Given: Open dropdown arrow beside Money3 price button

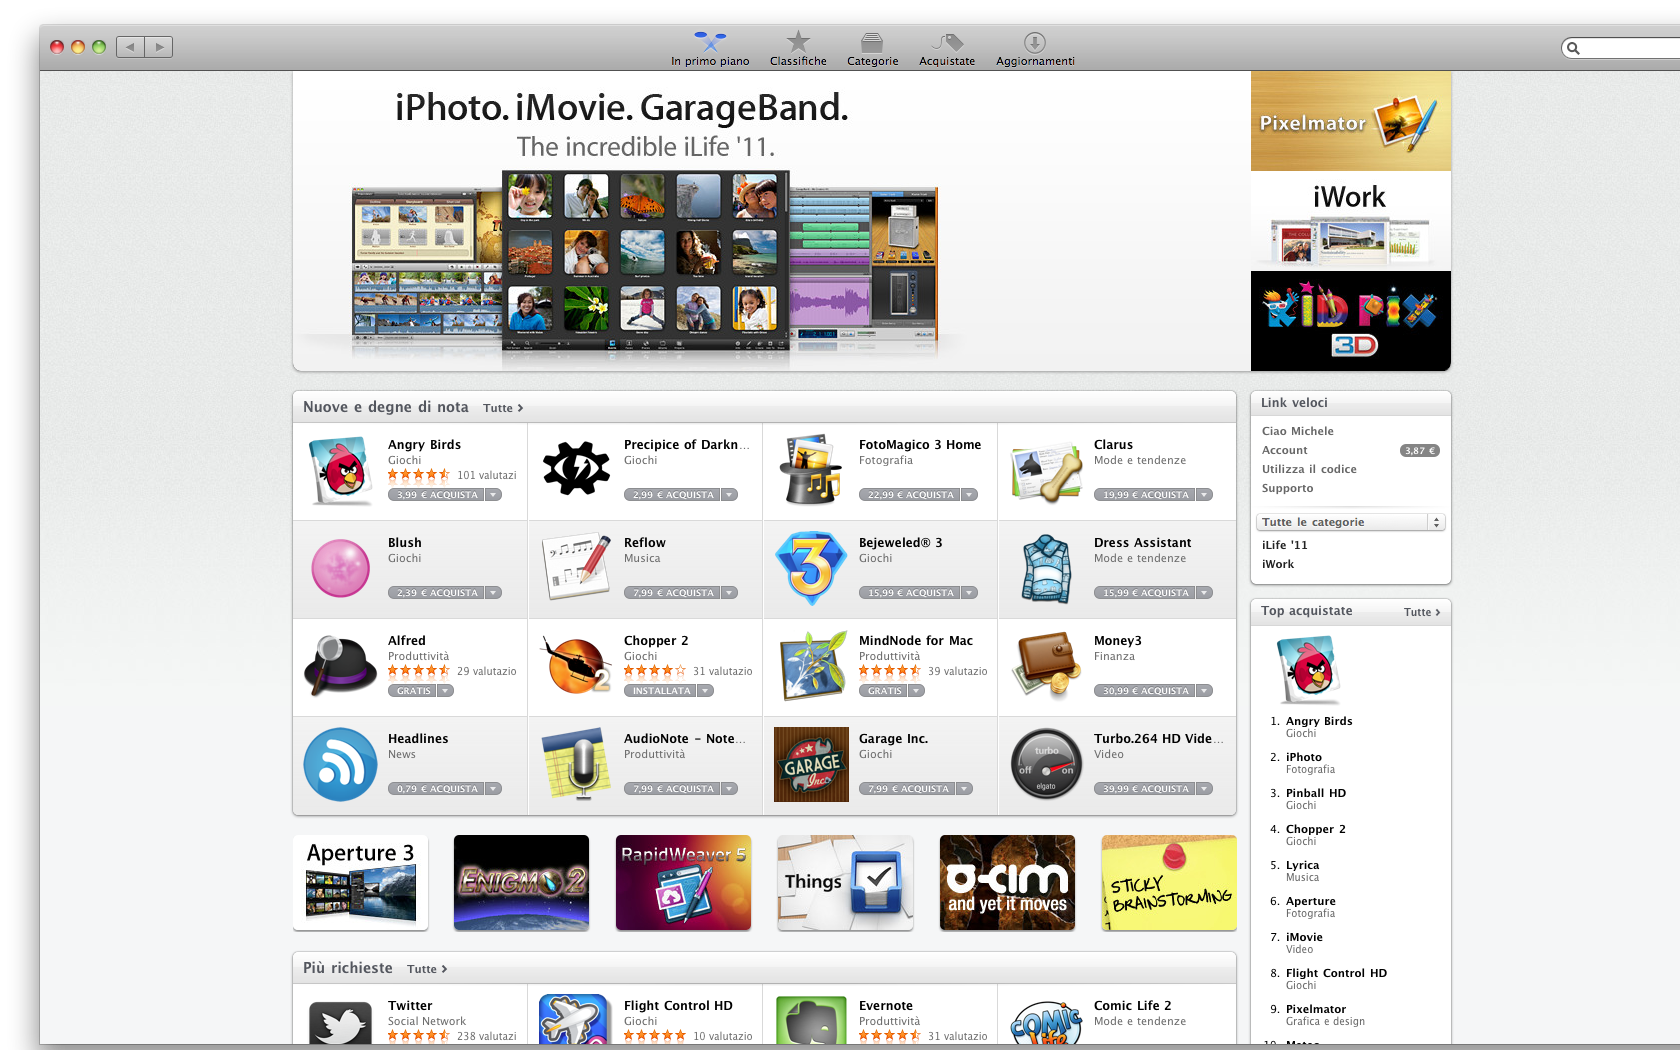Looking at the screenshot, I should coord(1205,691).
